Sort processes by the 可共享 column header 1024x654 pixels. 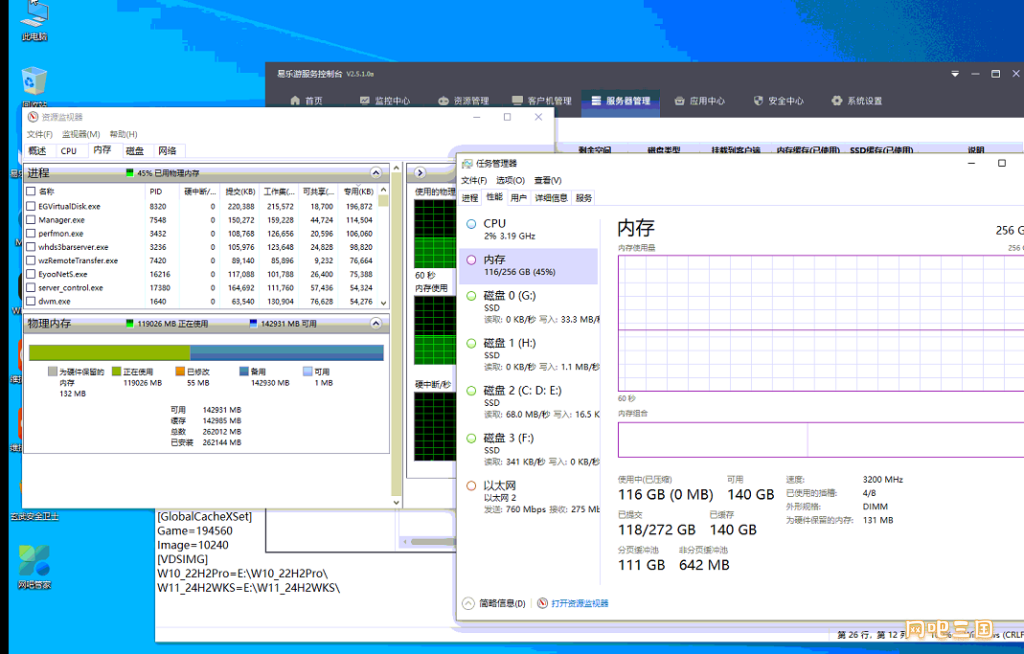pyautogui.click(x=319, y=191)
